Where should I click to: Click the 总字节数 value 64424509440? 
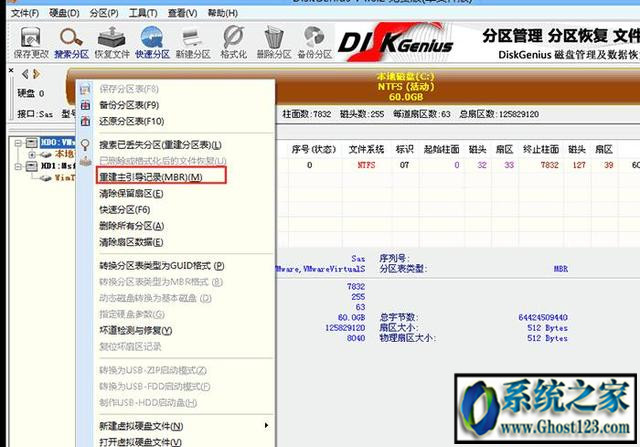[x=543, y=318]
